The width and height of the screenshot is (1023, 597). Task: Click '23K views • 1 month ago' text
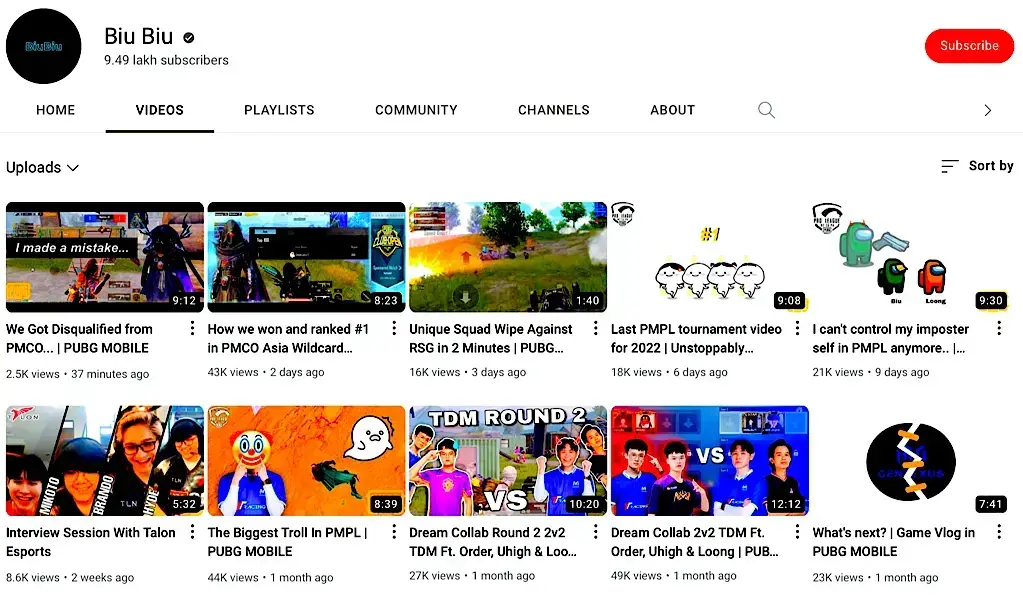point(876,577)
